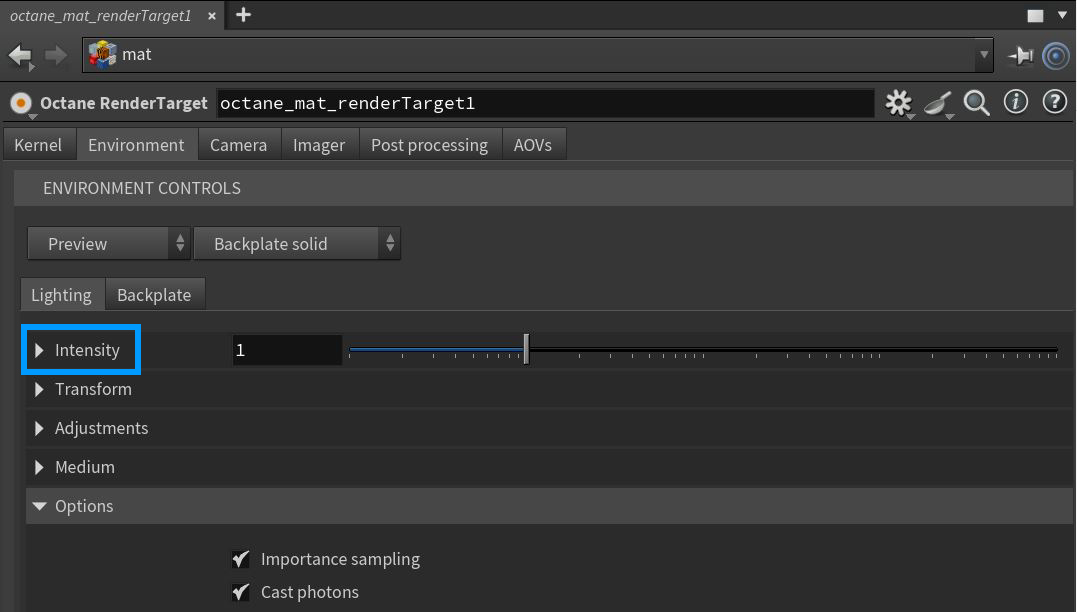Disable the Importance sampling checkbox
The height and width of the screenshot is (612, 1077).
coord(240,559)
